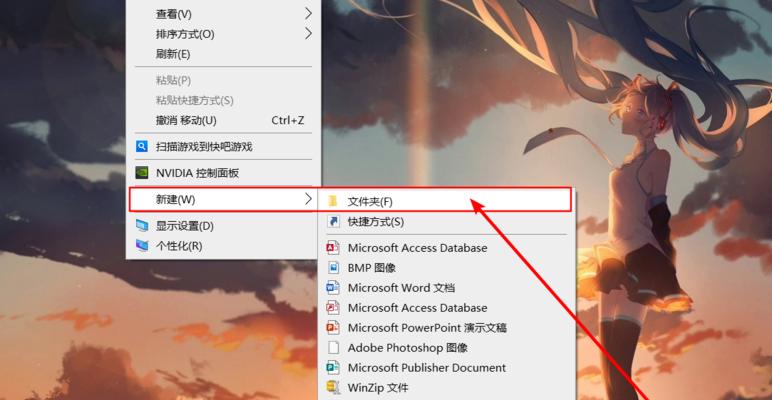772x400 pixels.
Task: Pick Microsoft Access Database below Word 文档
Action: [x=447, y=308]
